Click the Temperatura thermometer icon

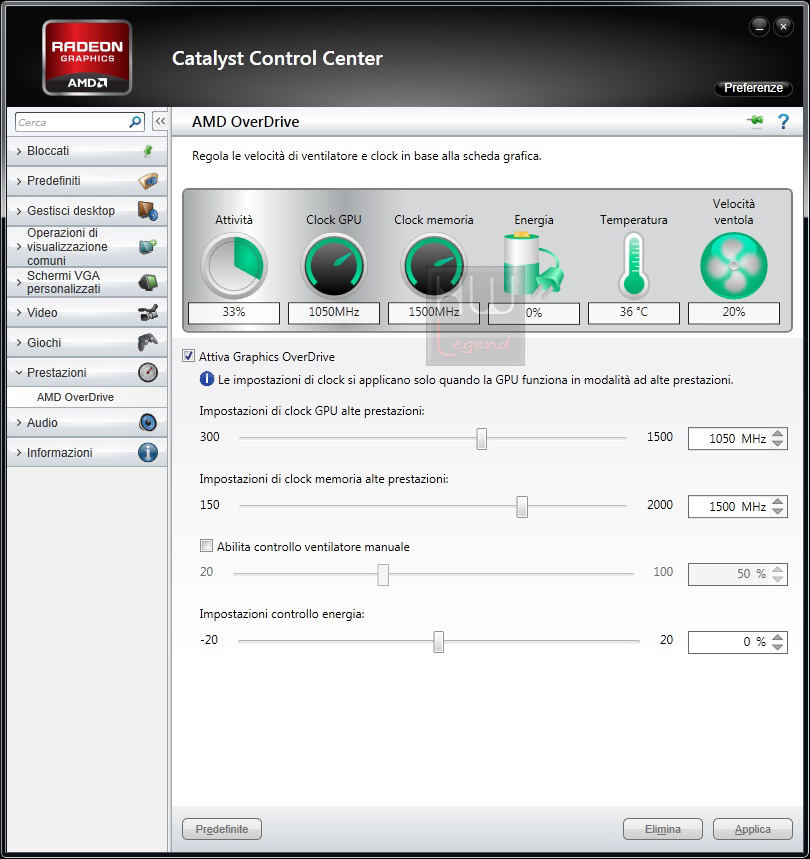pos(634,265)
